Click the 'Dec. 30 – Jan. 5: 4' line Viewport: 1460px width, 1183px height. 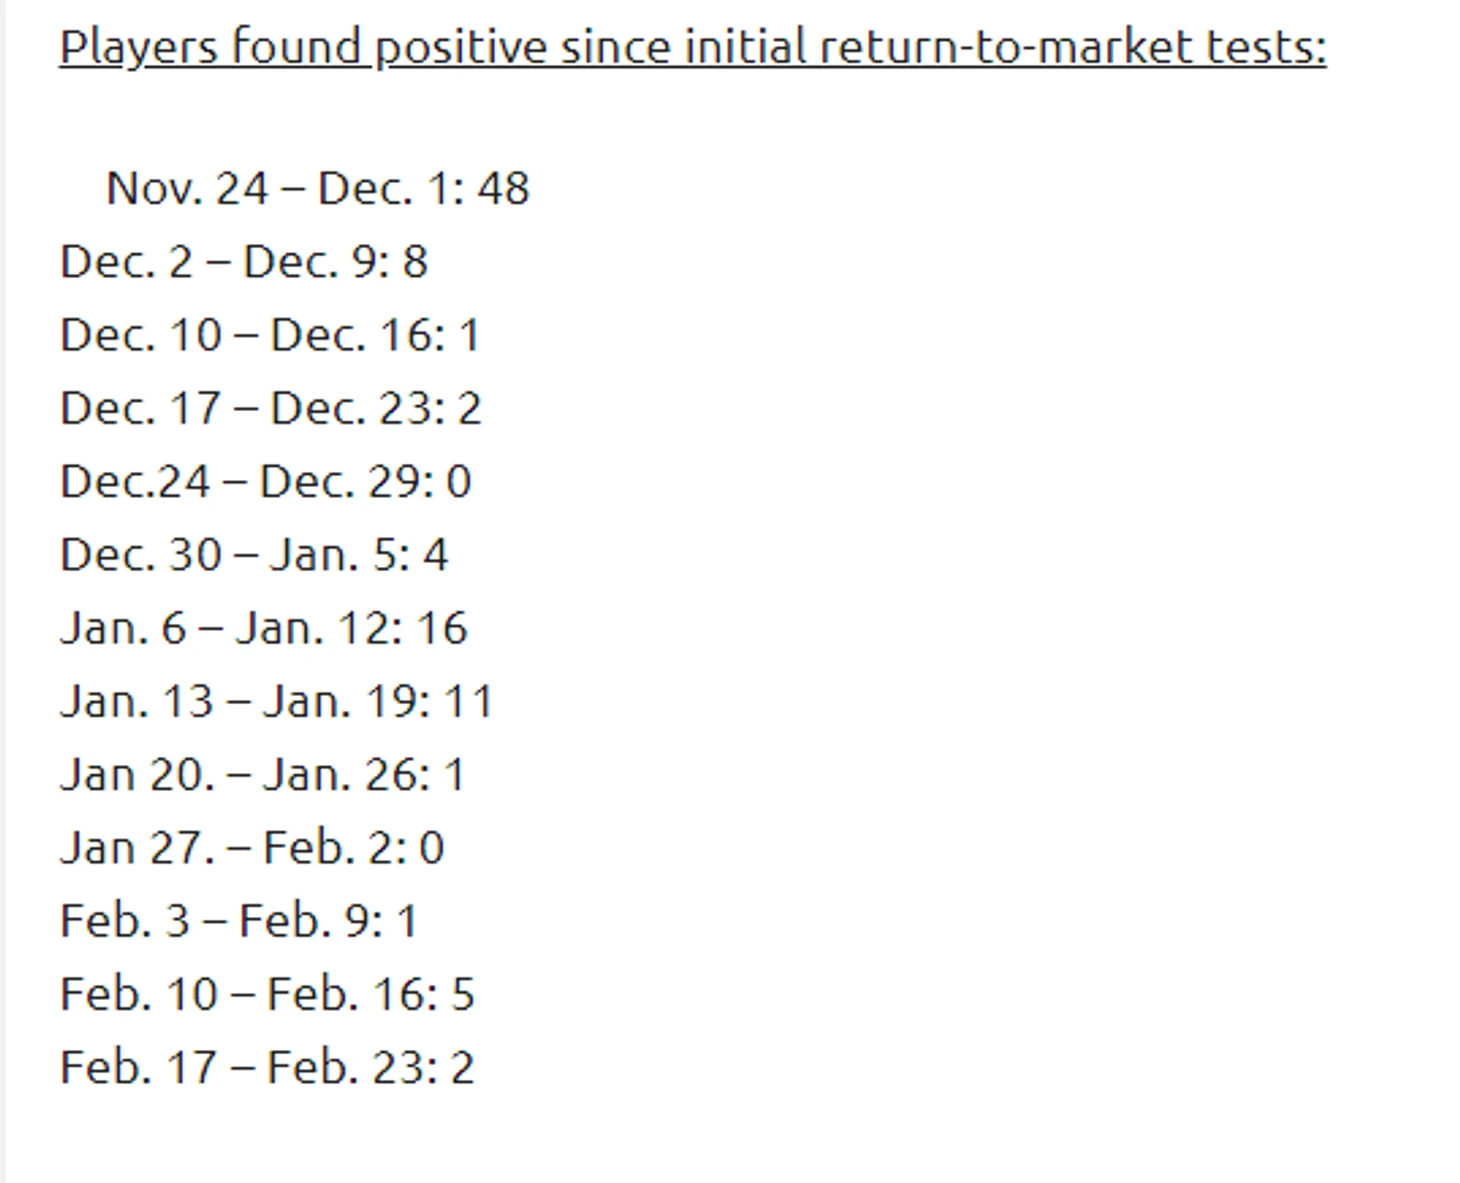tap(254, 554)
